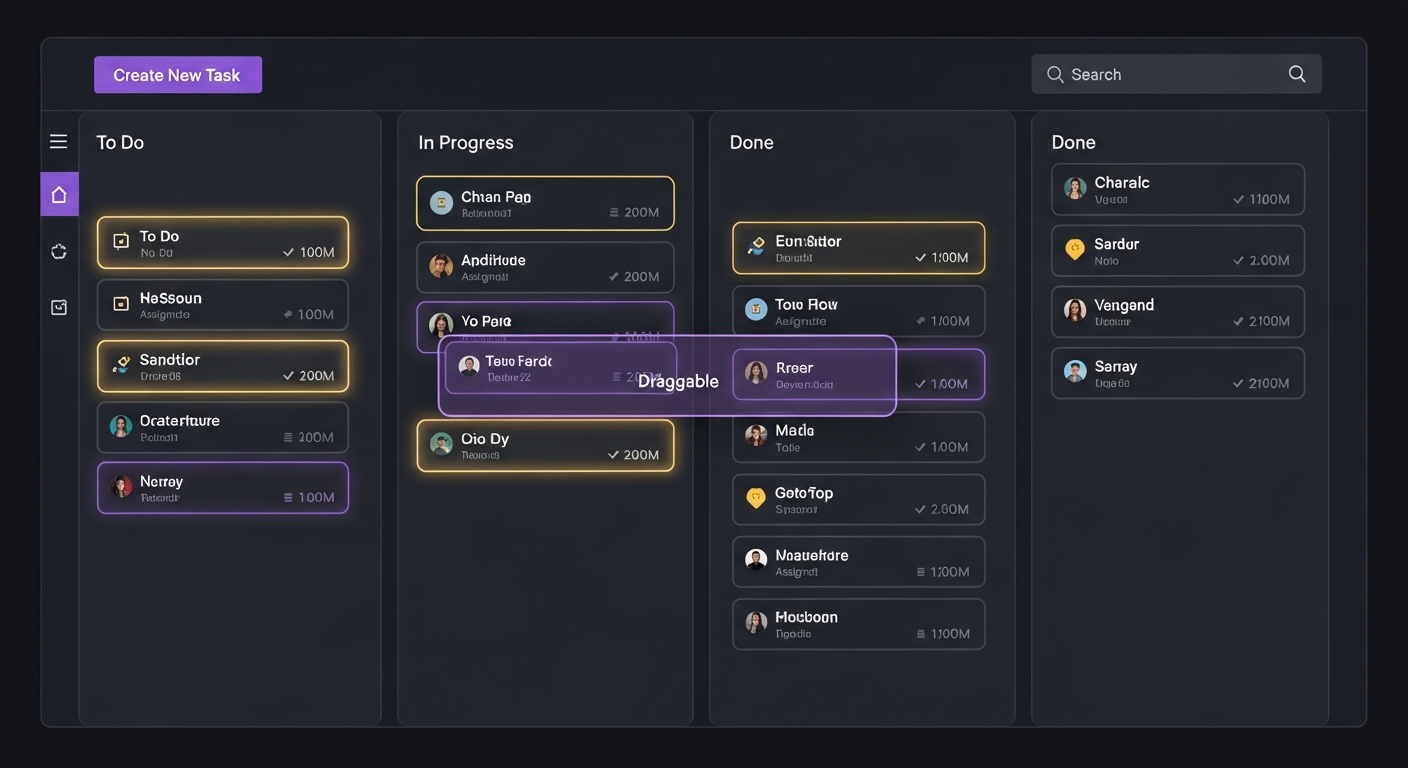Click the checkmark on Madla card
1408x768 pixels.
tap(921, 447)
